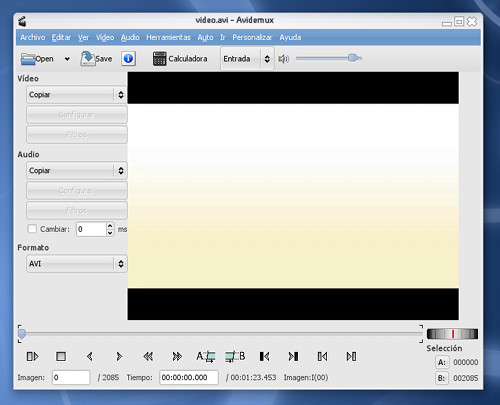Go to previous frame arrow
The height and width of the screenshot is (405, 500).
click(x=89, y=357)
